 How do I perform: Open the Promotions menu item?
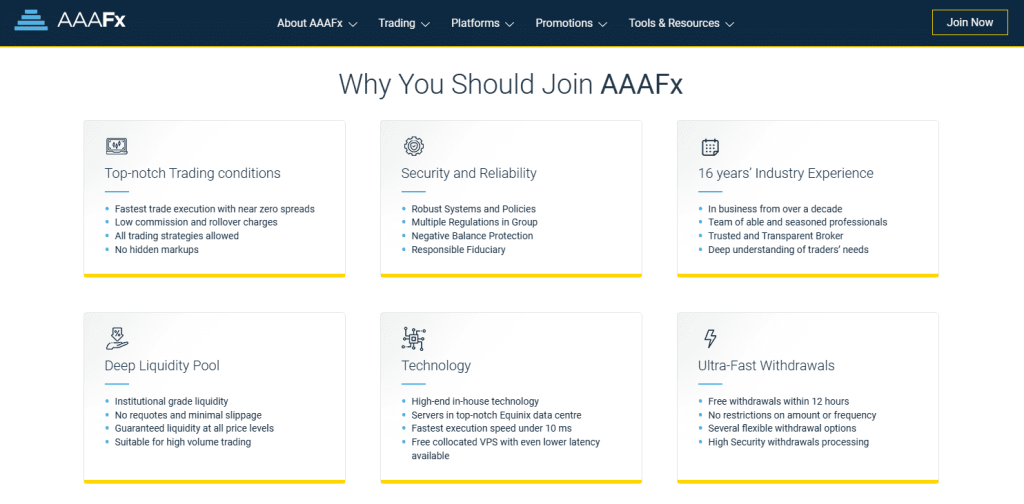(x=564, y=23)
